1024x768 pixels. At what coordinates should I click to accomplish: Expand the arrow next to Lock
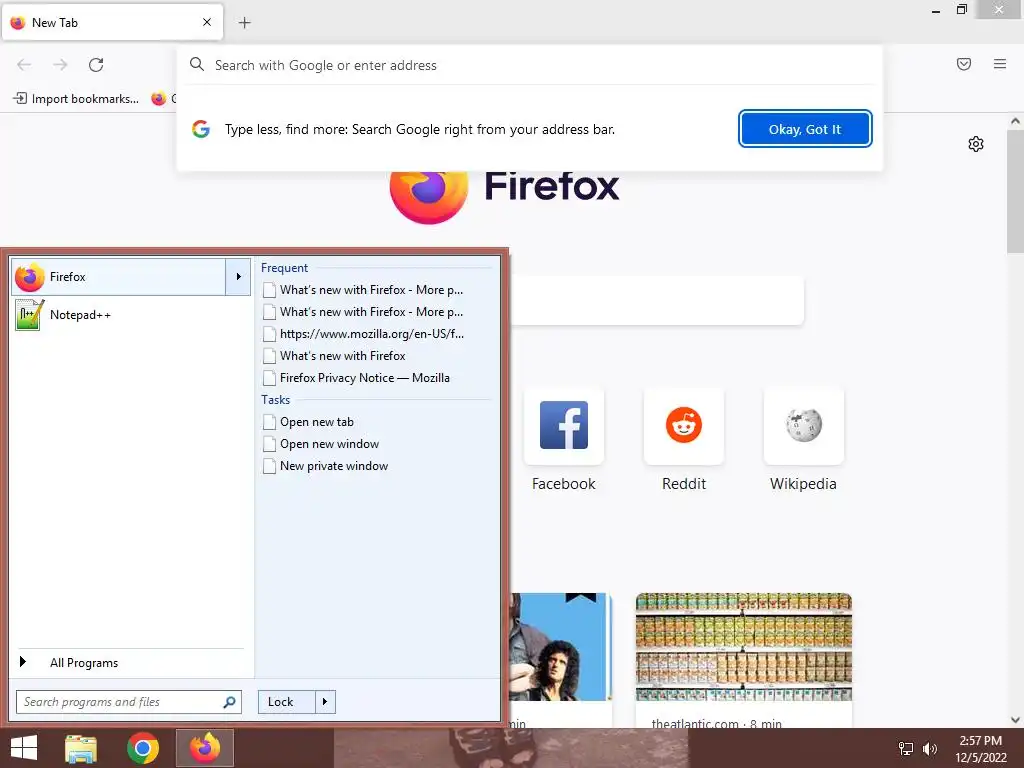(325, 702)
